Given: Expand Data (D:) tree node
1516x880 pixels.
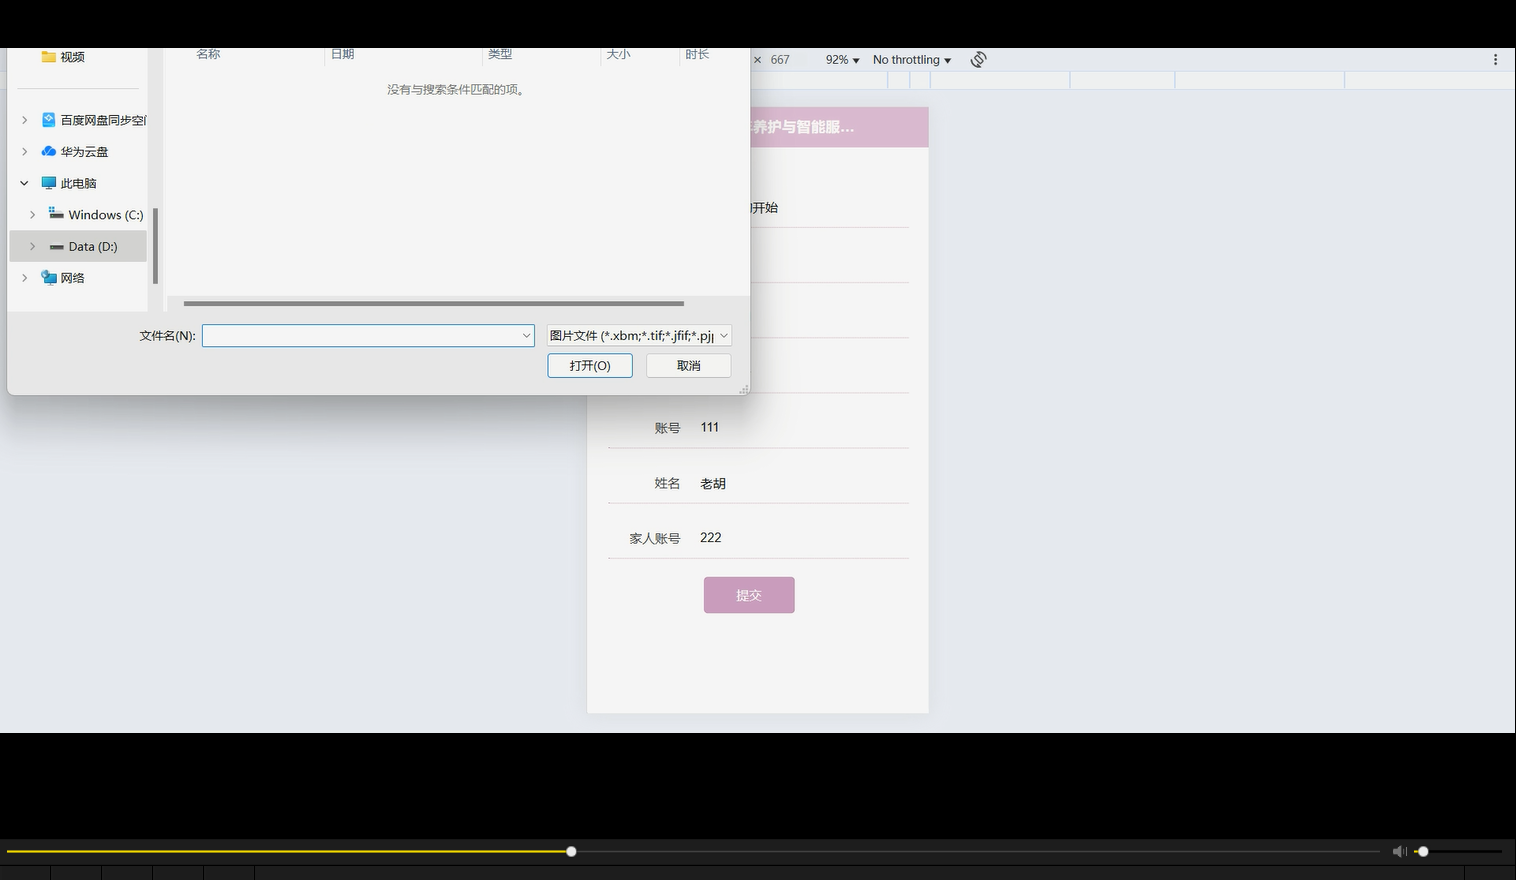Looking at the screenshot, I should (x=33, y=247).
